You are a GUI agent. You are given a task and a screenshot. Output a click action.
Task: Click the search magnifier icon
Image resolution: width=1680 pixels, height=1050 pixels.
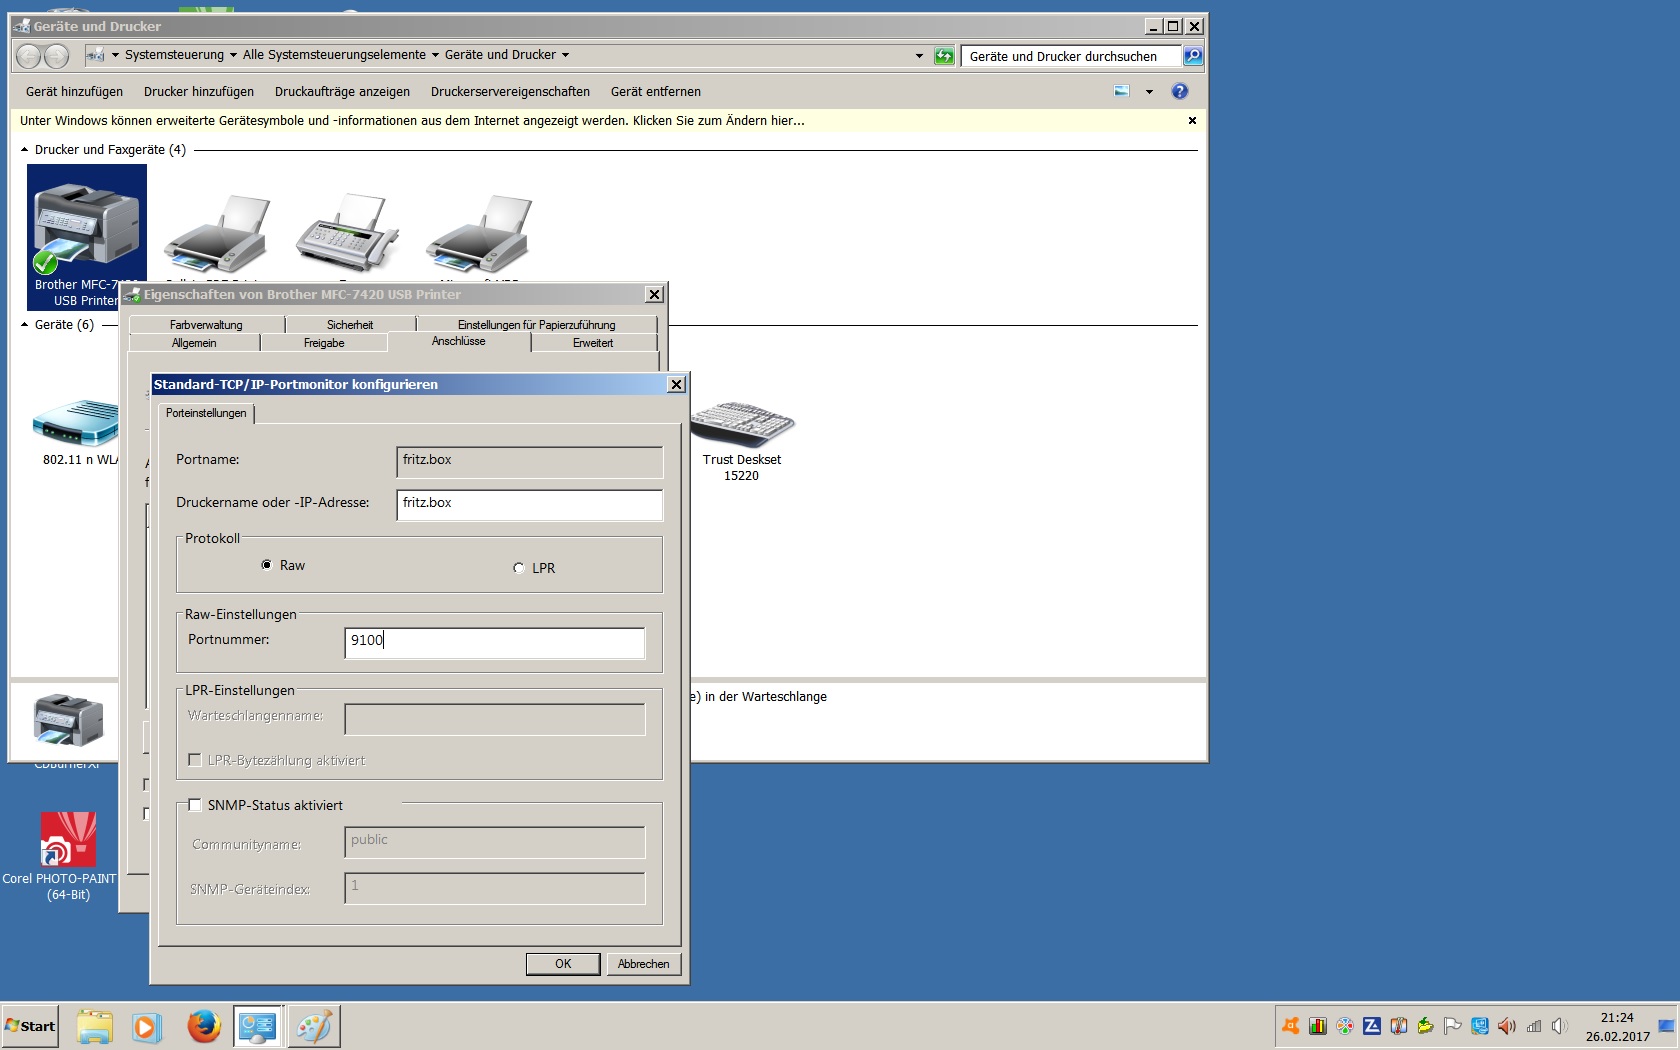[1193, 56]
